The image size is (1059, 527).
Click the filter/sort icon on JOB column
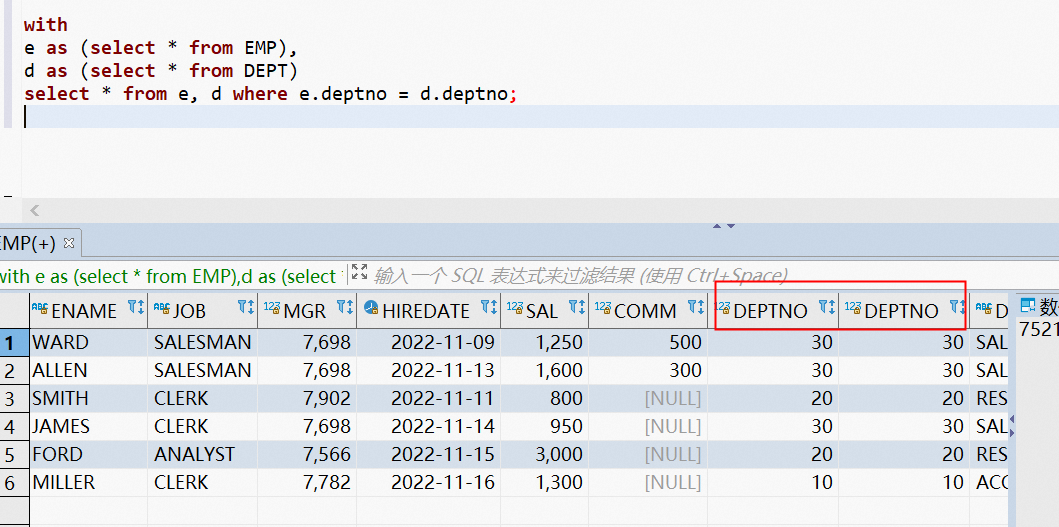pyautogui.click(x=246, y=309)
